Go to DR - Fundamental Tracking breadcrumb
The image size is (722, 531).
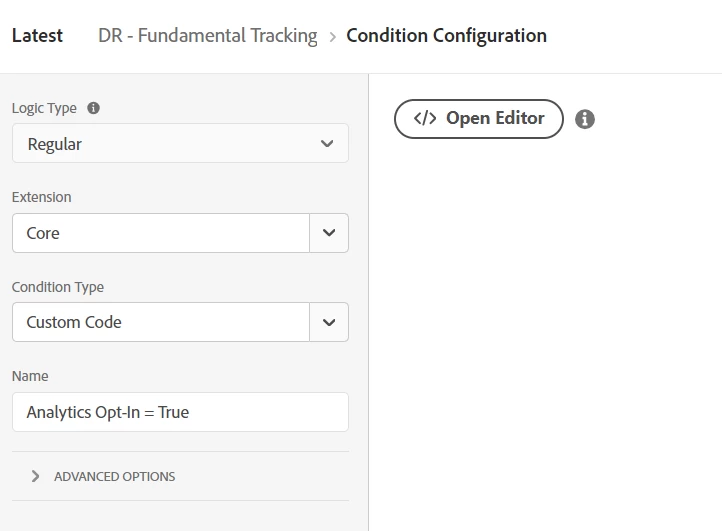coord(207,36)
